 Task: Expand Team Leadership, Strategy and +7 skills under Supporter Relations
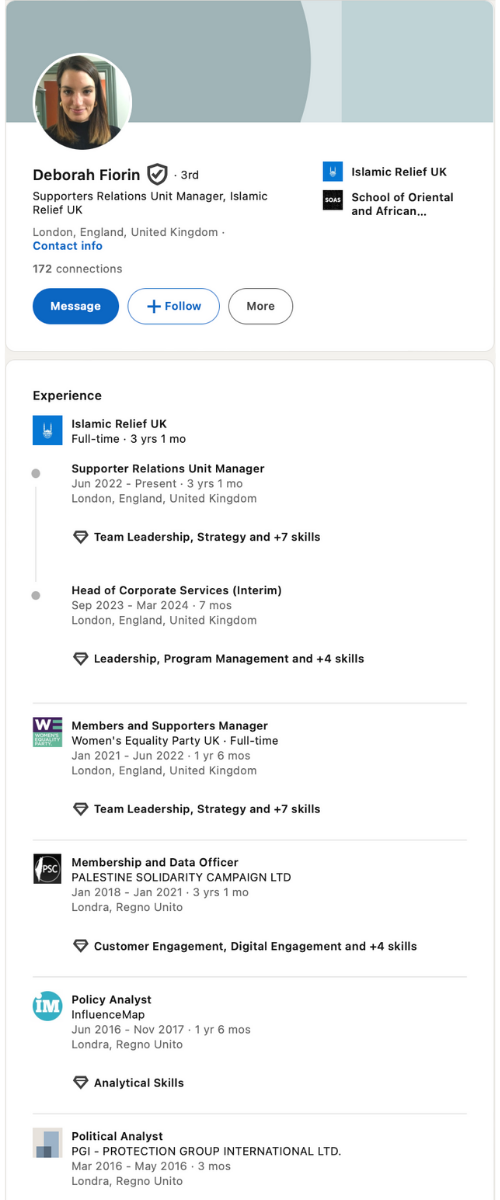[197, 537]
